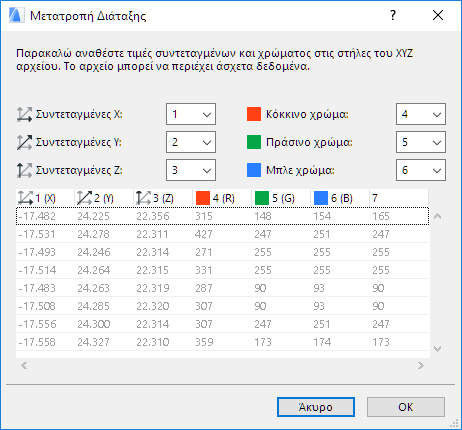Click the cell value 24.300
The width and height of the screenshot is (462, 430).
click(94, 324)
